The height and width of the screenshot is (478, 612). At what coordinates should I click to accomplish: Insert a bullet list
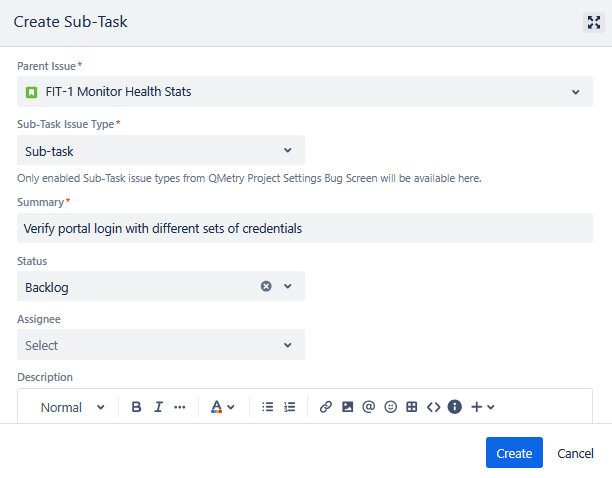tap(268, 407)
